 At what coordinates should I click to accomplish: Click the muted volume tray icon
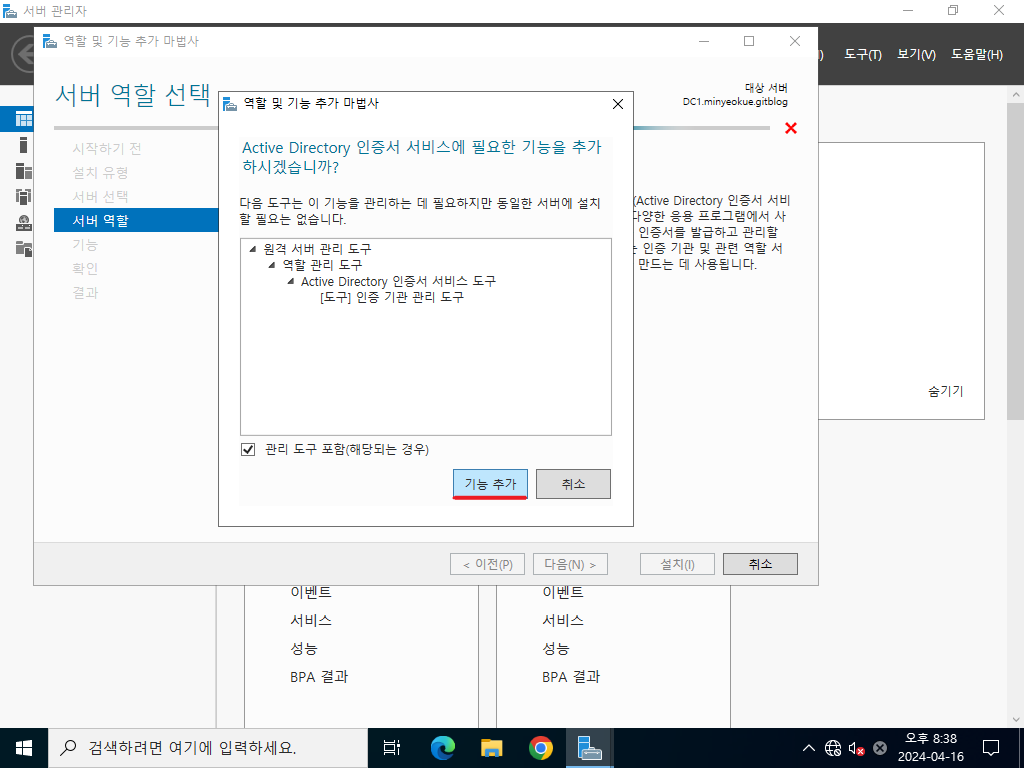click(856, 748)
